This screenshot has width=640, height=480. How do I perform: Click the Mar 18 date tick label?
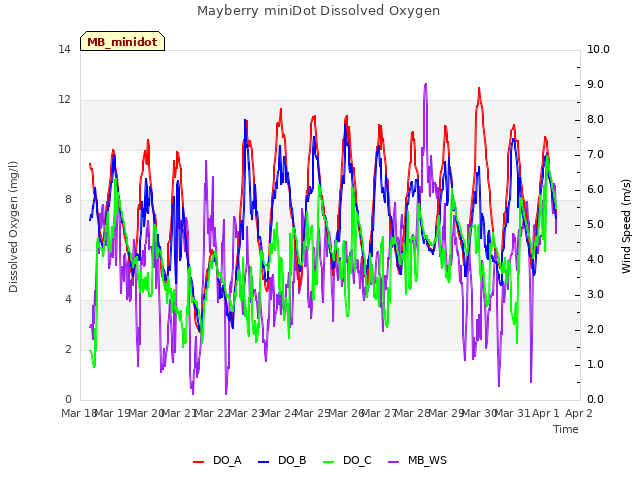click(78, 413)
